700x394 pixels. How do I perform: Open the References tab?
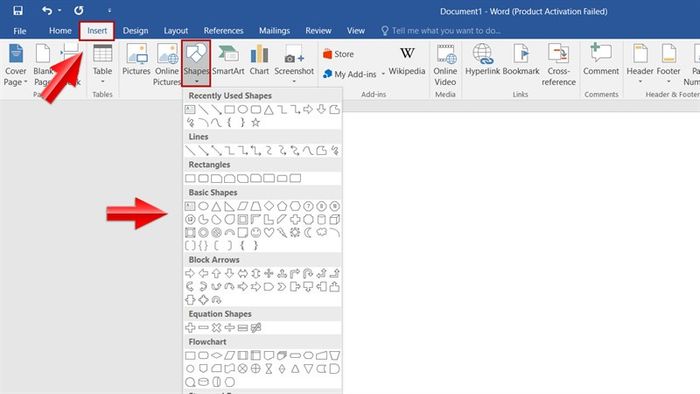pyautogui.click(x=223, y=31)
